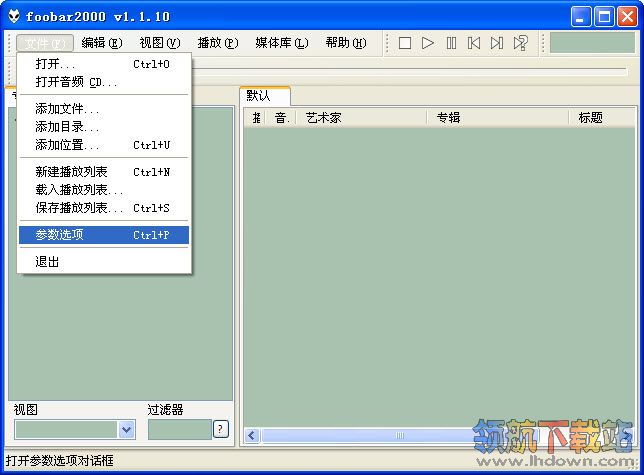Viewport: 644px width, 475px height.
Task: Choose 退出 to exit the program
Action: (x=104, y=262)
